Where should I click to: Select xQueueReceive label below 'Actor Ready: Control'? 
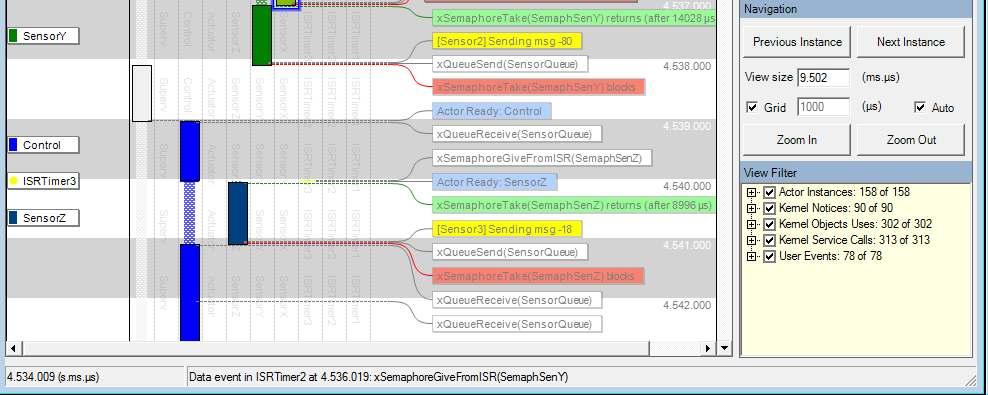517,134
